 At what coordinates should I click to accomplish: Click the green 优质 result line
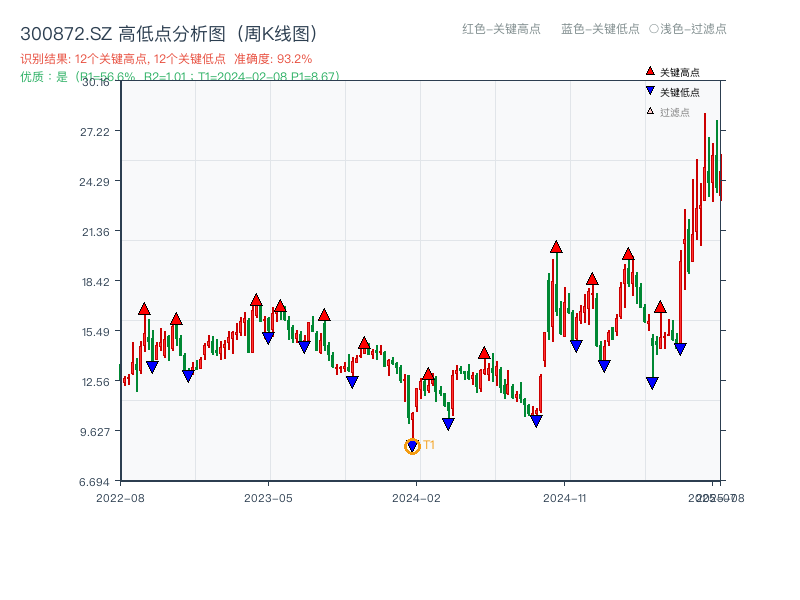180,77
